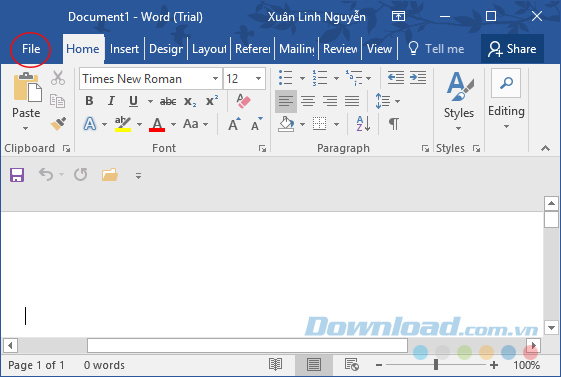Open the font size dropdown
Image resolution: width=561 pixels, height=377 pixels.
click(x=258, y=78)
